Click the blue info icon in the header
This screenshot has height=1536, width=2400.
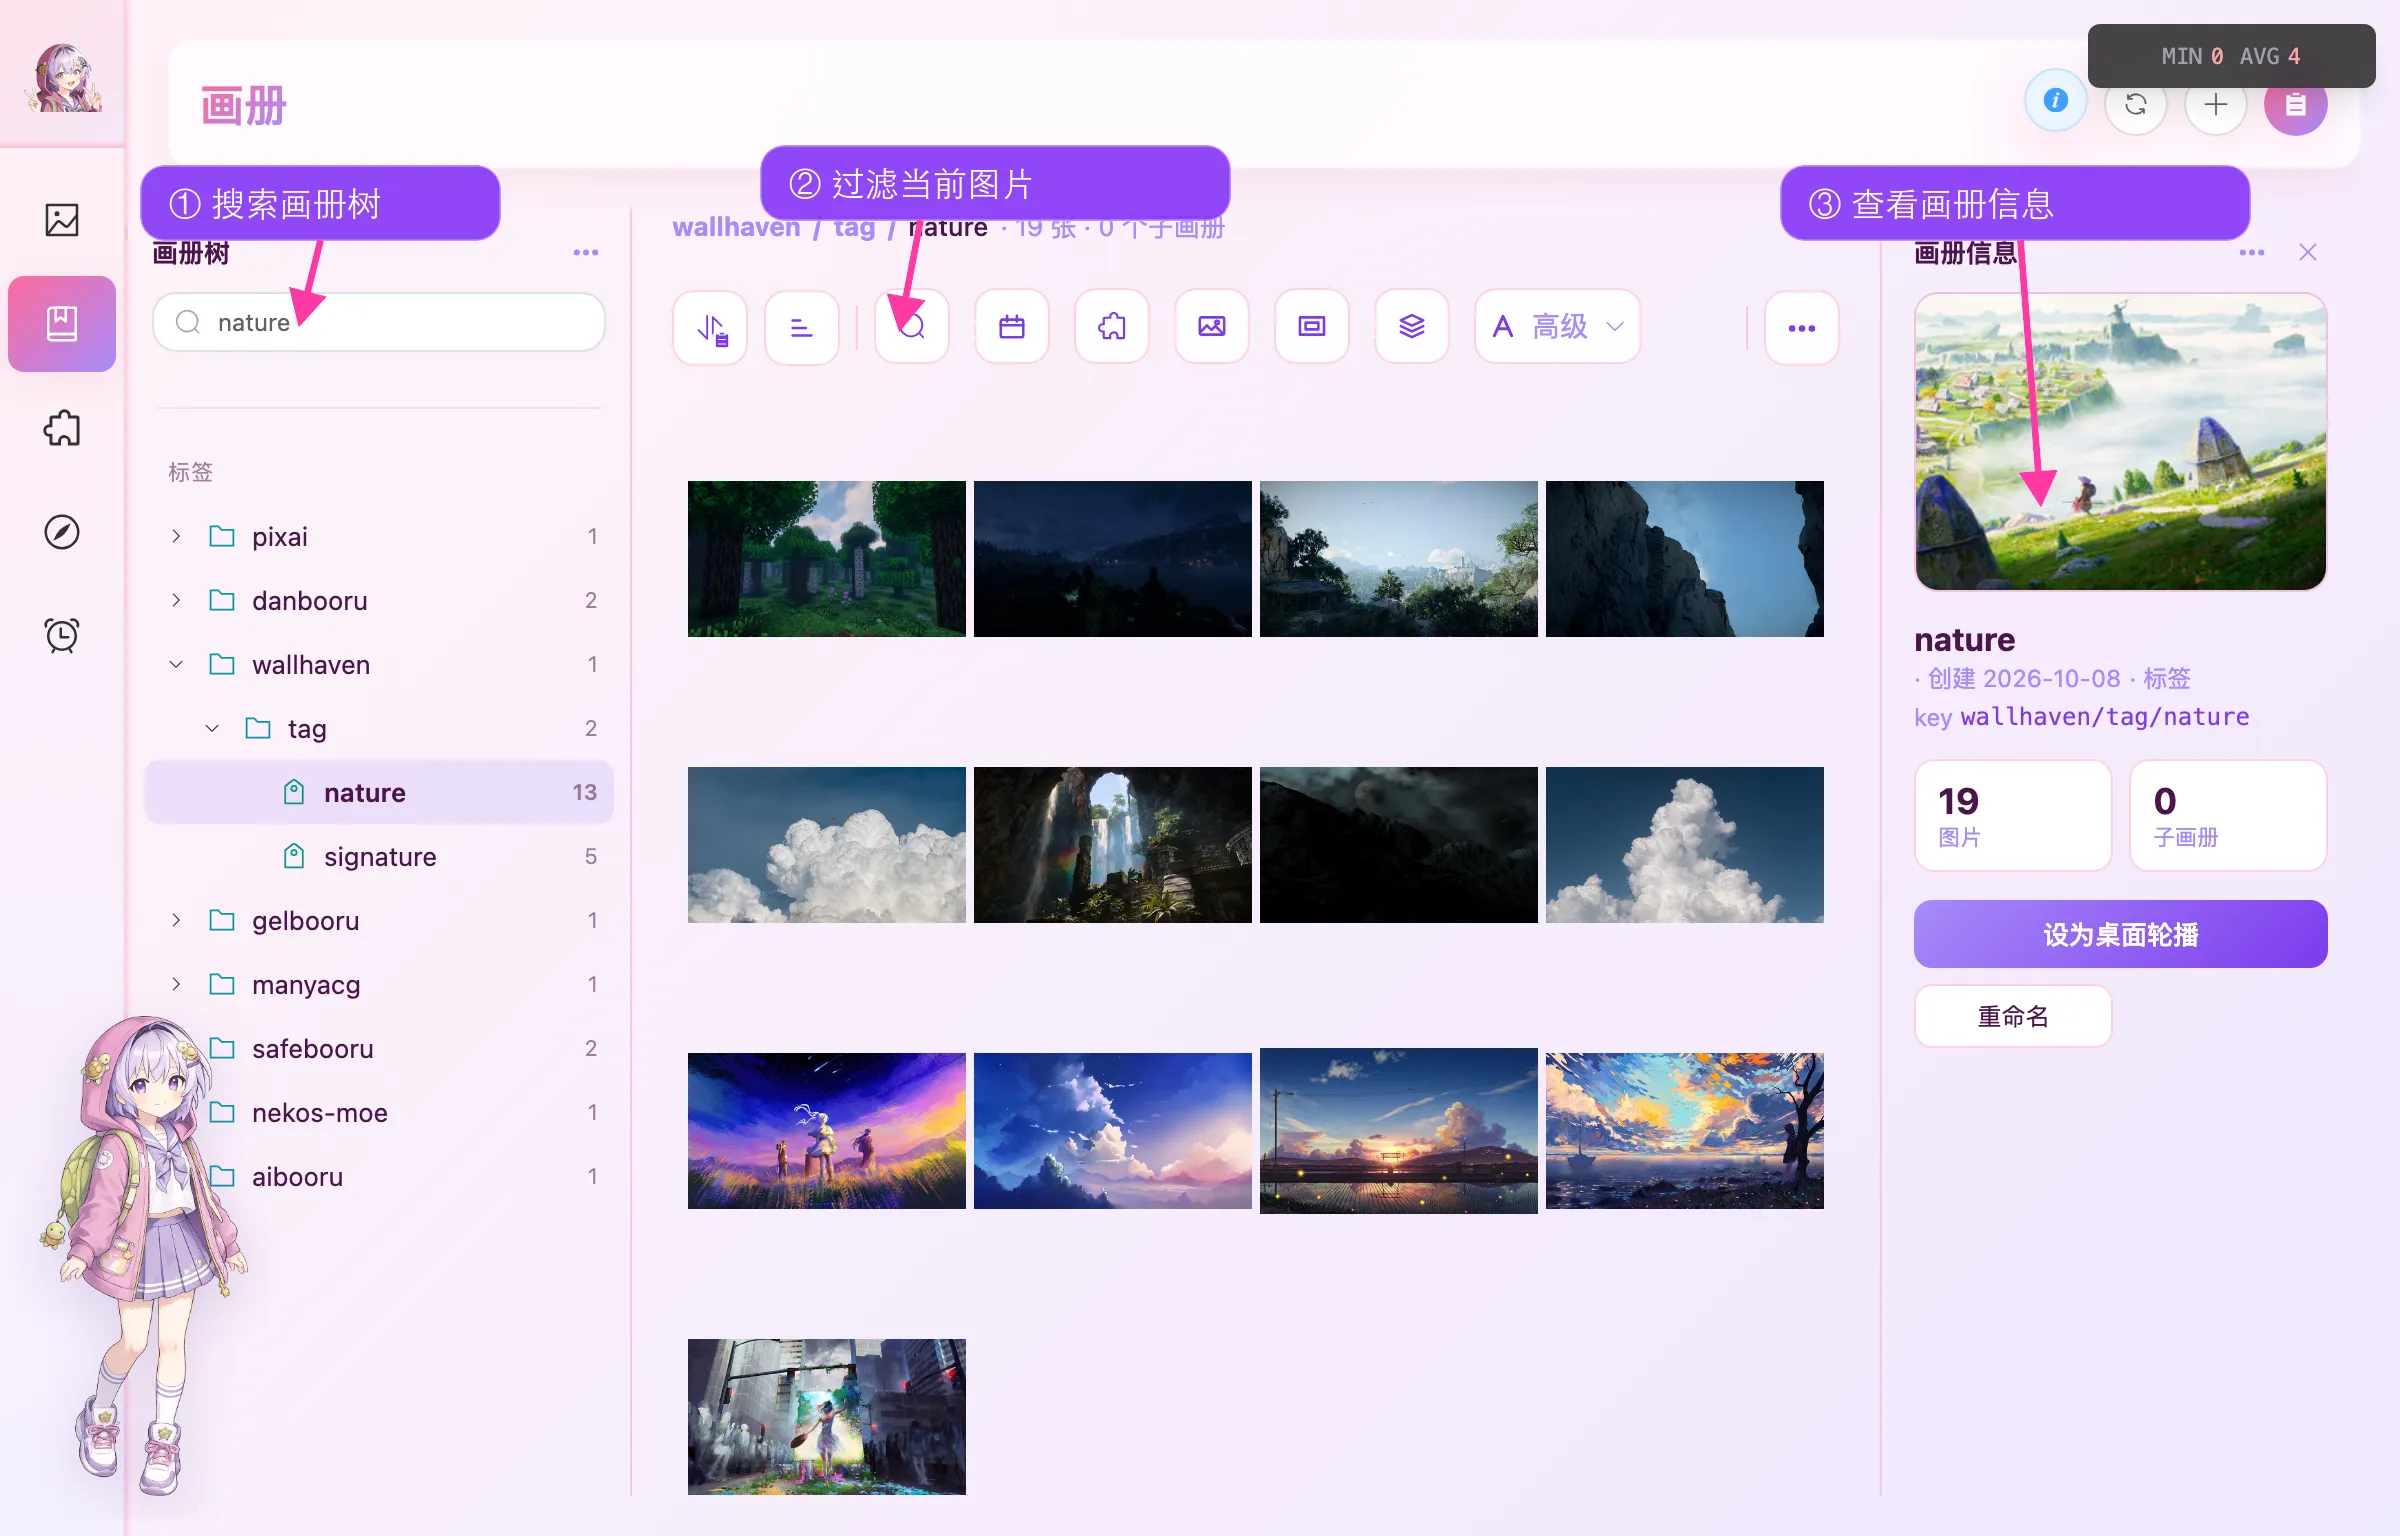(2056, 101)
